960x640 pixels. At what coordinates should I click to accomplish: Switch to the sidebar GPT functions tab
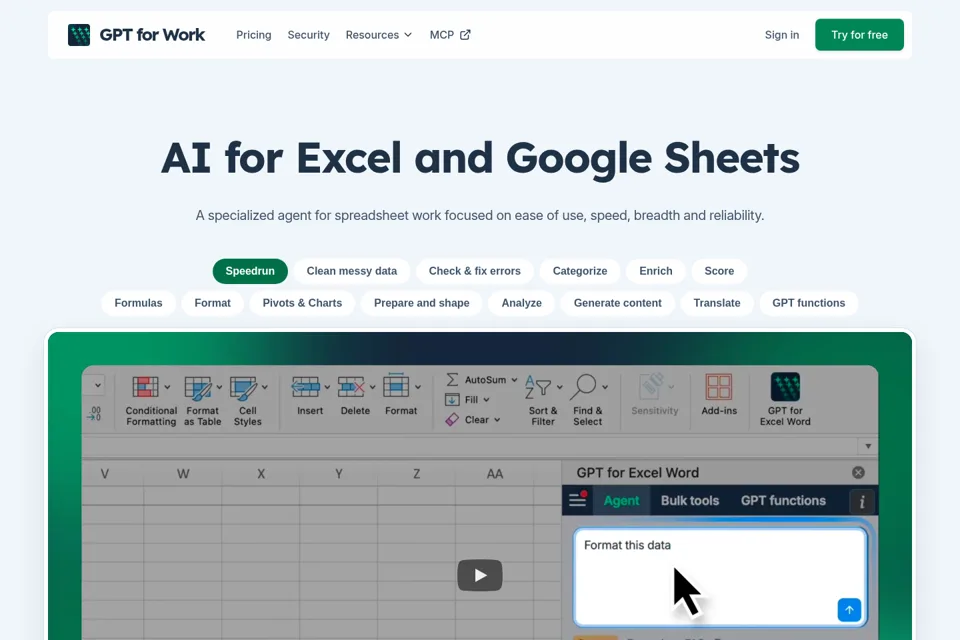pyautogui.click(x=783, y=500)
